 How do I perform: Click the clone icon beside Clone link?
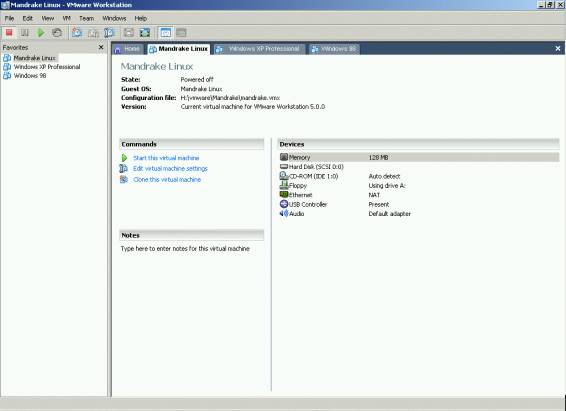coord(124,179)
